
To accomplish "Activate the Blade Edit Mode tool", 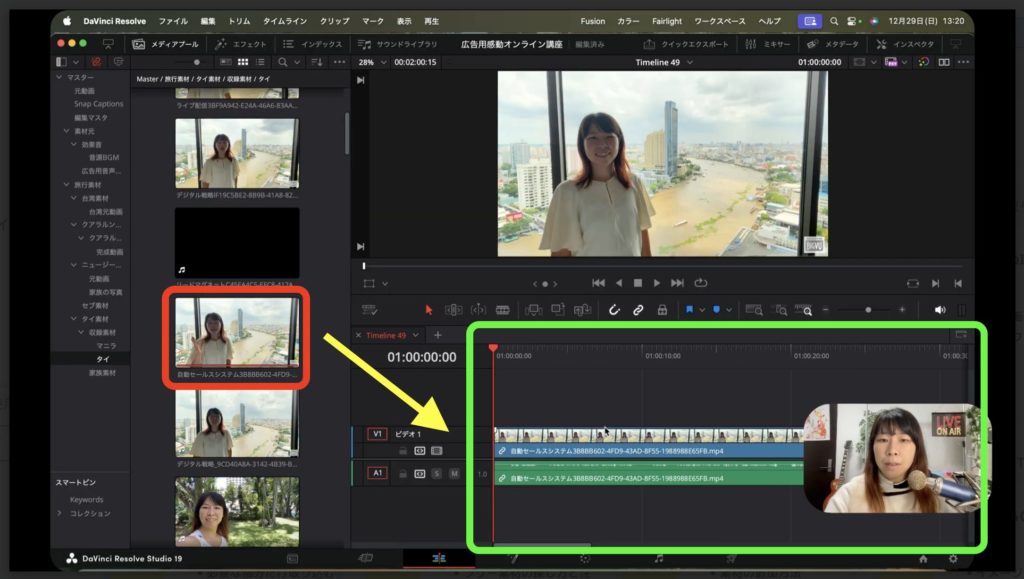I will (x=502, y=310).
